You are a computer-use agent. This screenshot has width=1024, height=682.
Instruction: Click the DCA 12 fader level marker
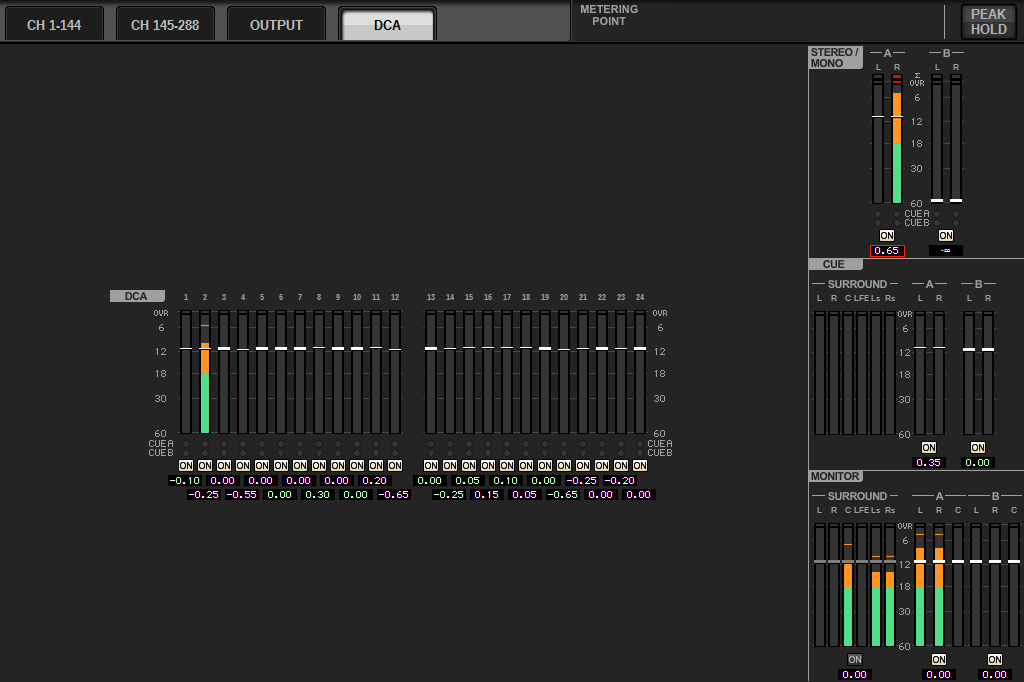[x=395, y=349]
